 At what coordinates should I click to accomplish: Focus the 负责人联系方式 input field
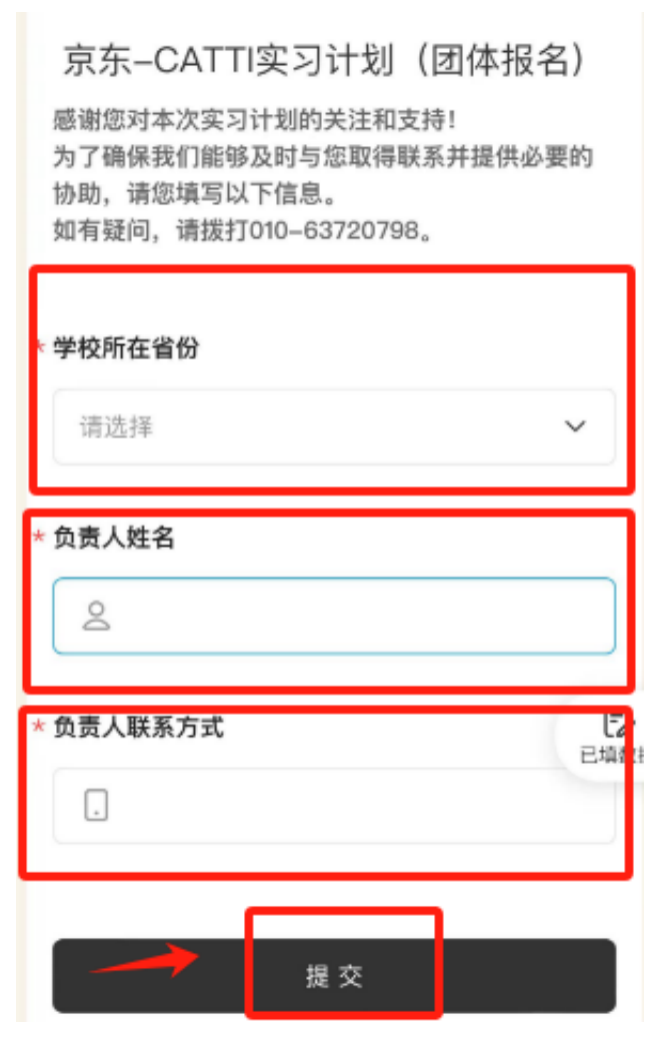(334, 806)
